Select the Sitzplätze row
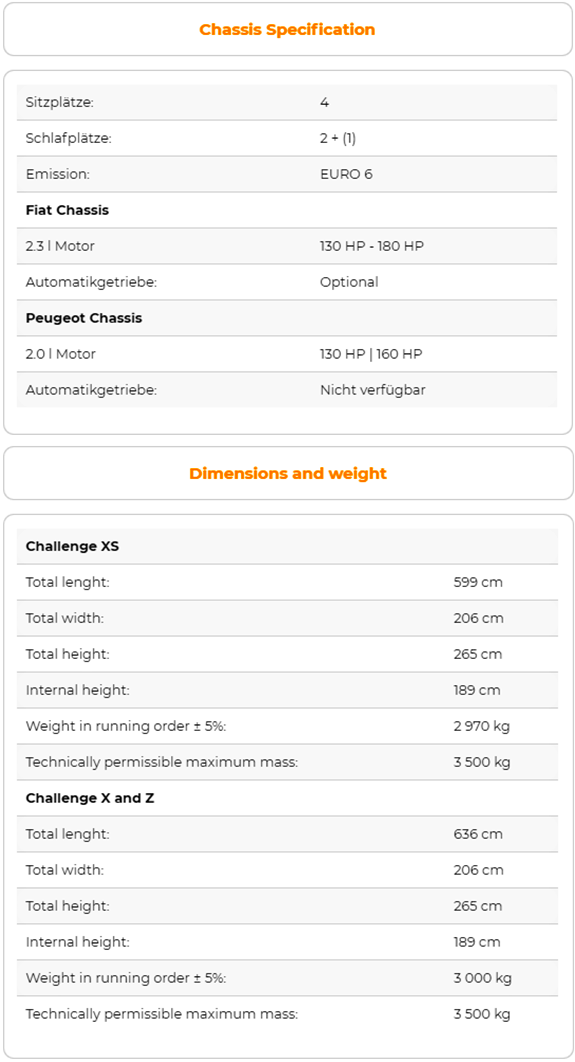 click(286, 102)
